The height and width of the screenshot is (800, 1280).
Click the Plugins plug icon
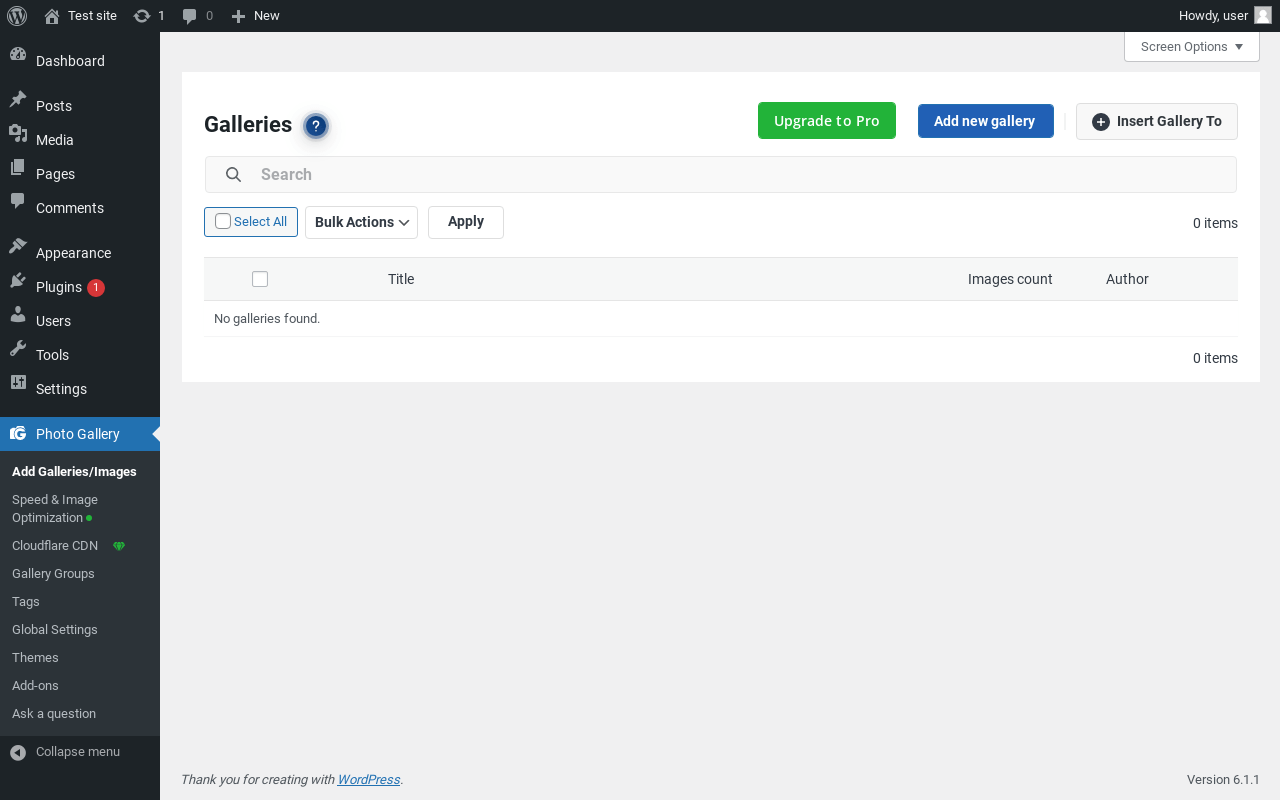point(18,281)
